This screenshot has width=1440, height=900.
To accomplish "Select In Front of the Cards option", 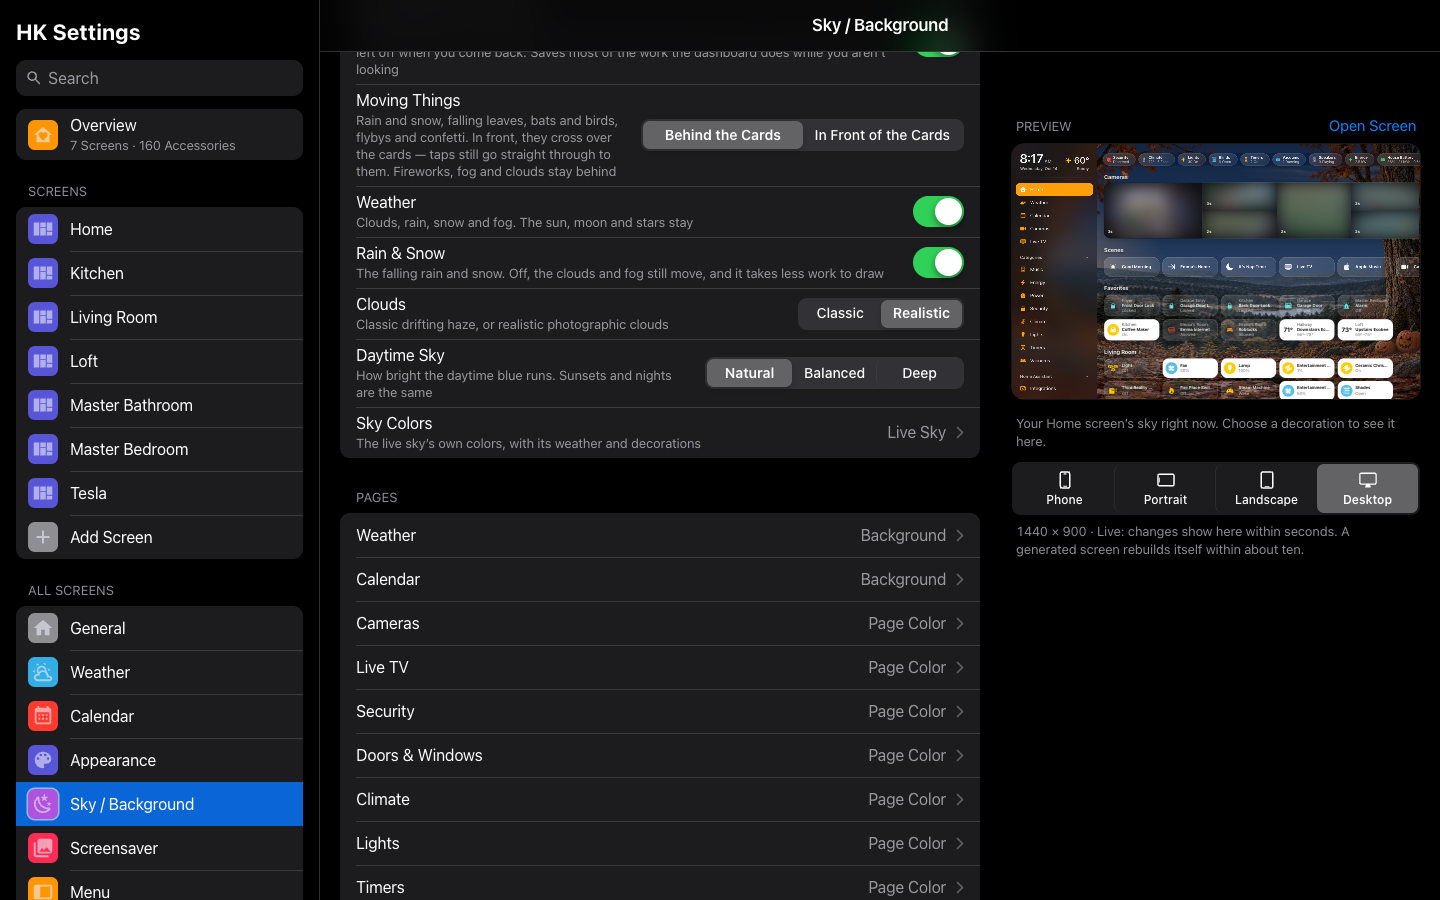I will pyautogui.click(x=882, y=135).
